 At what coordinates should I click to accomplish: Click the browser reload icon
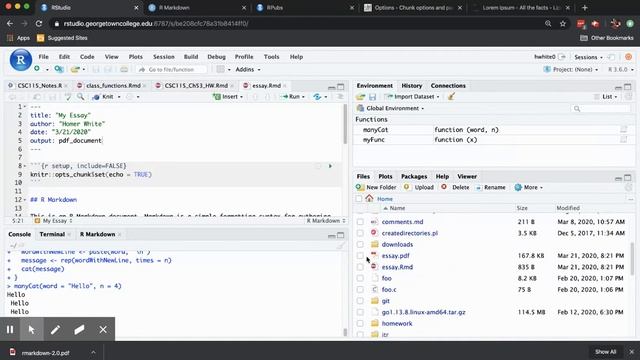39,24
